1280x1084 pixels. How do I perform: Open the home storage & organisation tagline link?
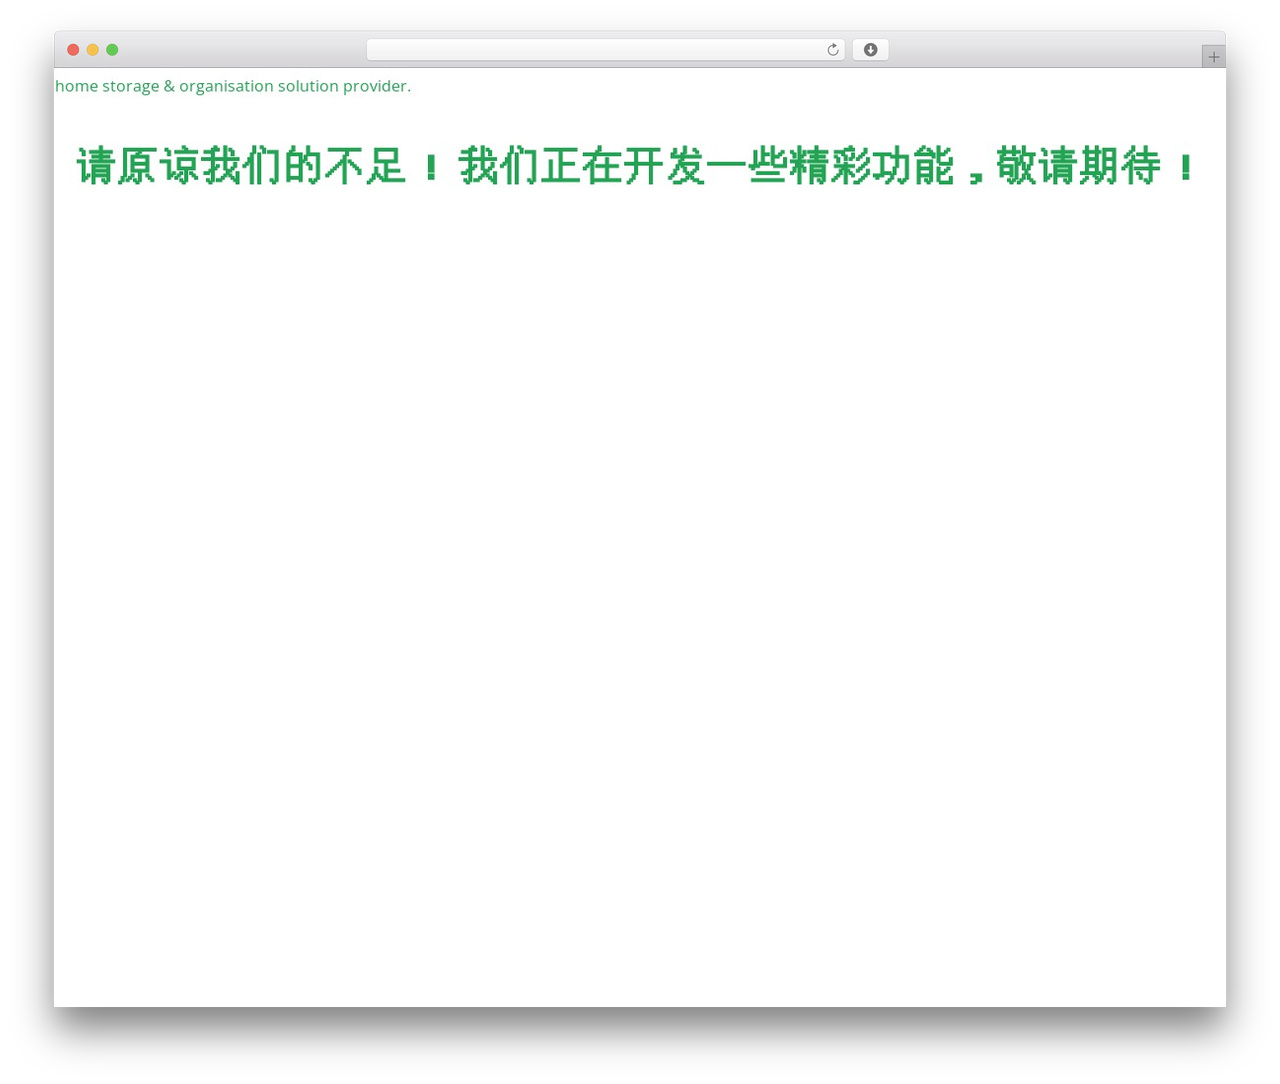pyautogui.click(x=233, y=86)
